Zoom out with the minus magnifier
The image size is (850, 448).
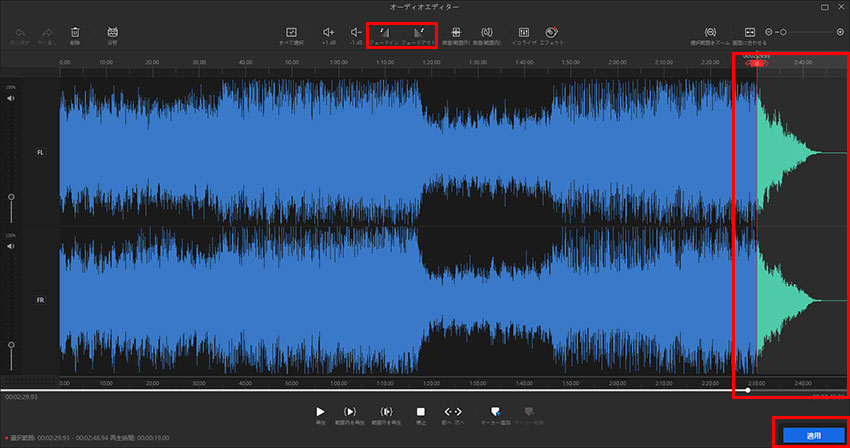[769, 33]
